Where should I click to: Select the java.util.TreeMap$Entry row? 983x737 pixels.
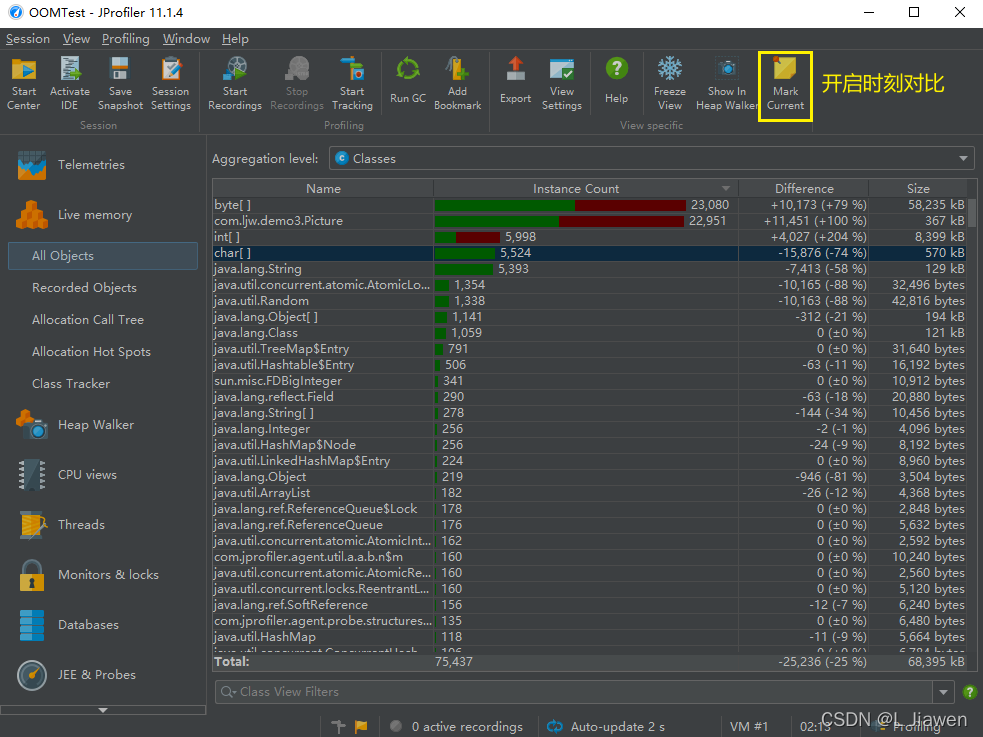point(589,349)
